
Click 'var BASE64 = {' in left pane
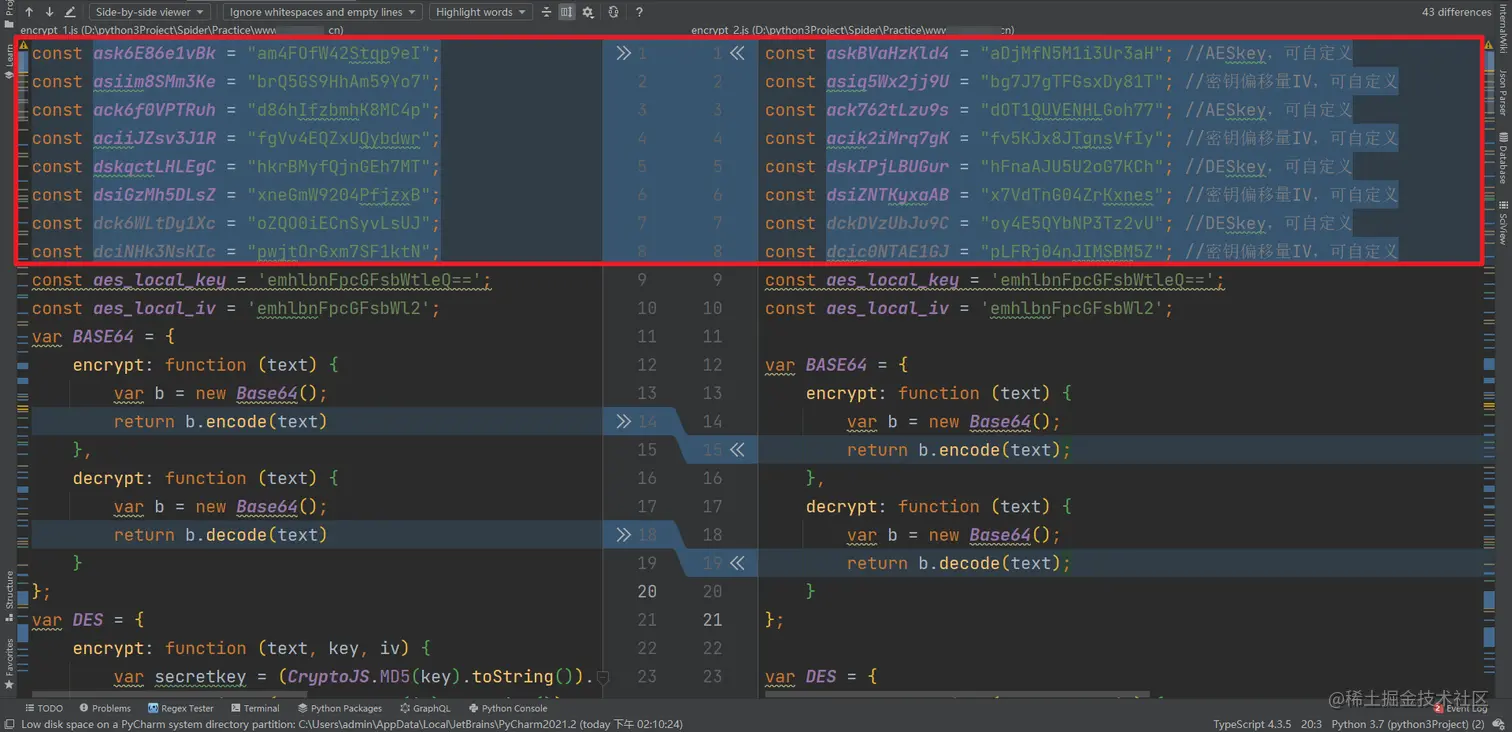pos(104,336)
